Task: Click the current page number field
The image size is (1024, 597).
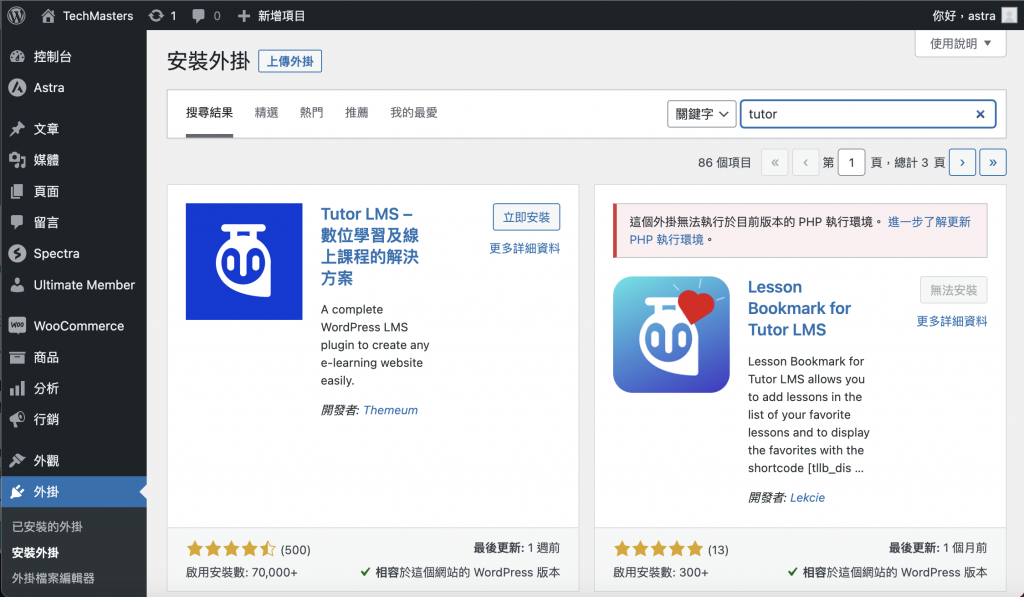Action: click(851, 163)
